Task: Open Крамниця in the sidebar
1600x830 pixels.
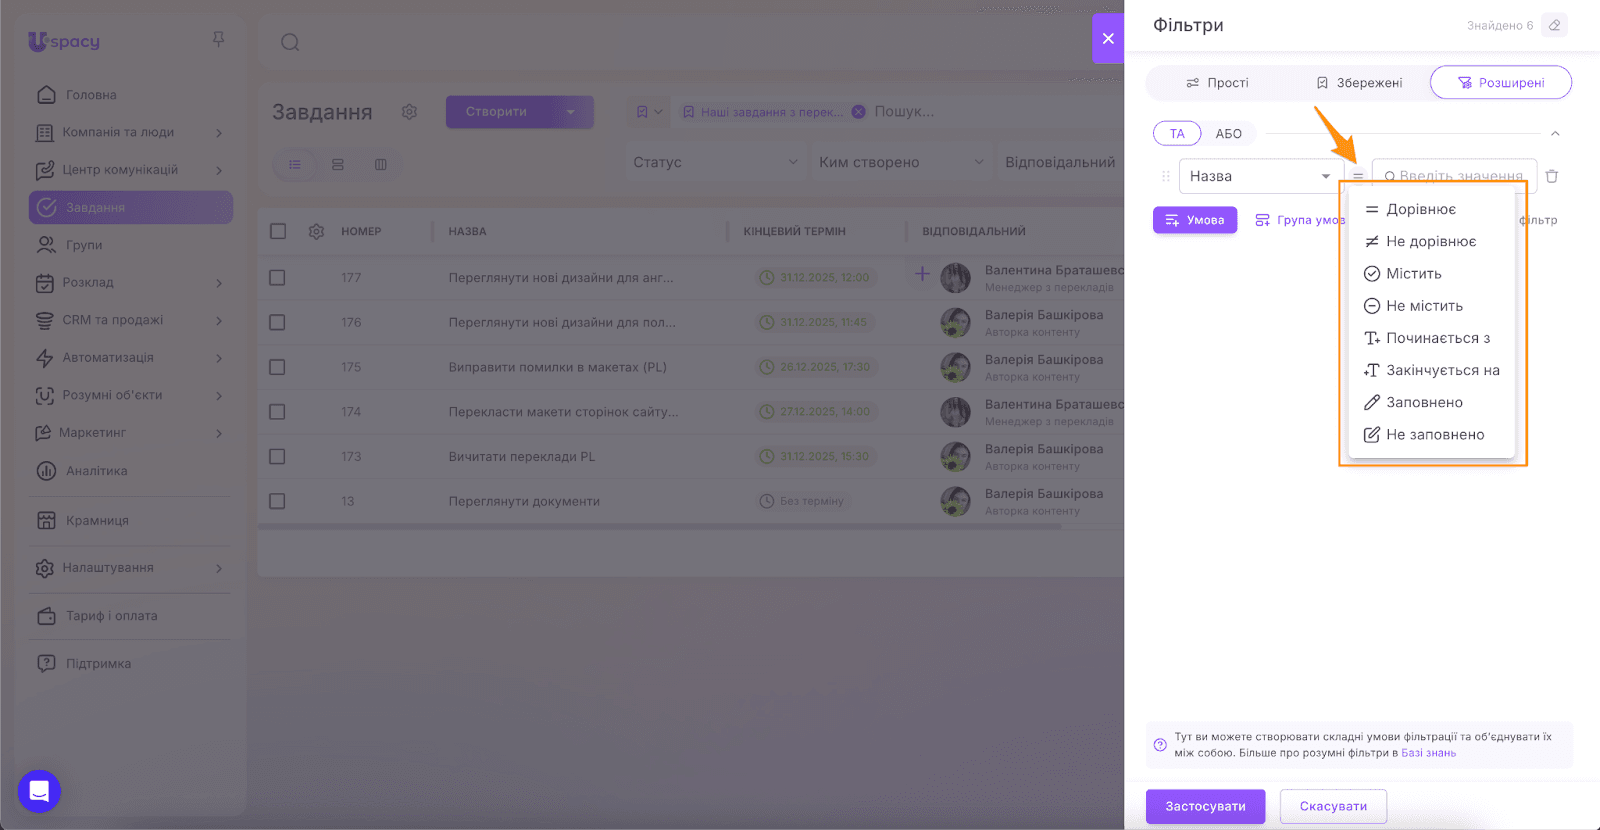Action: click(x=131, y=520)
